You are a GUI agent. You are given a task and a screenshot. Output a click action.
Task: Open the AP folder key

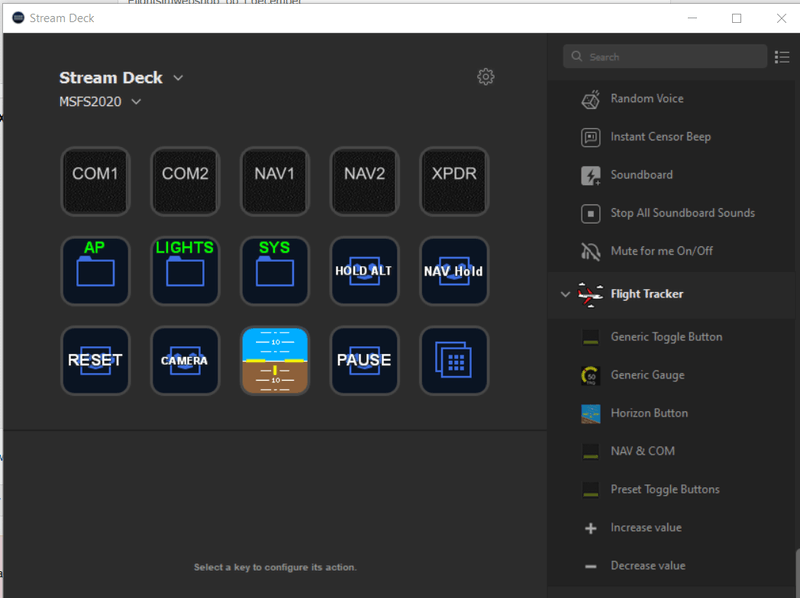click(x=95, y=271)
